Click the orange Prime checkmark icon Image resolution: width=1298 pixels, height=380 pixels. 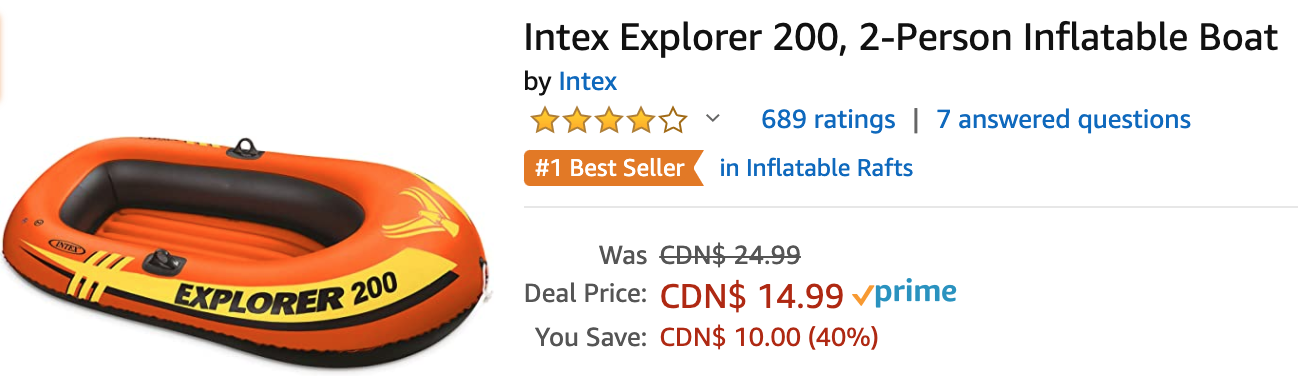click(x=862, y=295)
